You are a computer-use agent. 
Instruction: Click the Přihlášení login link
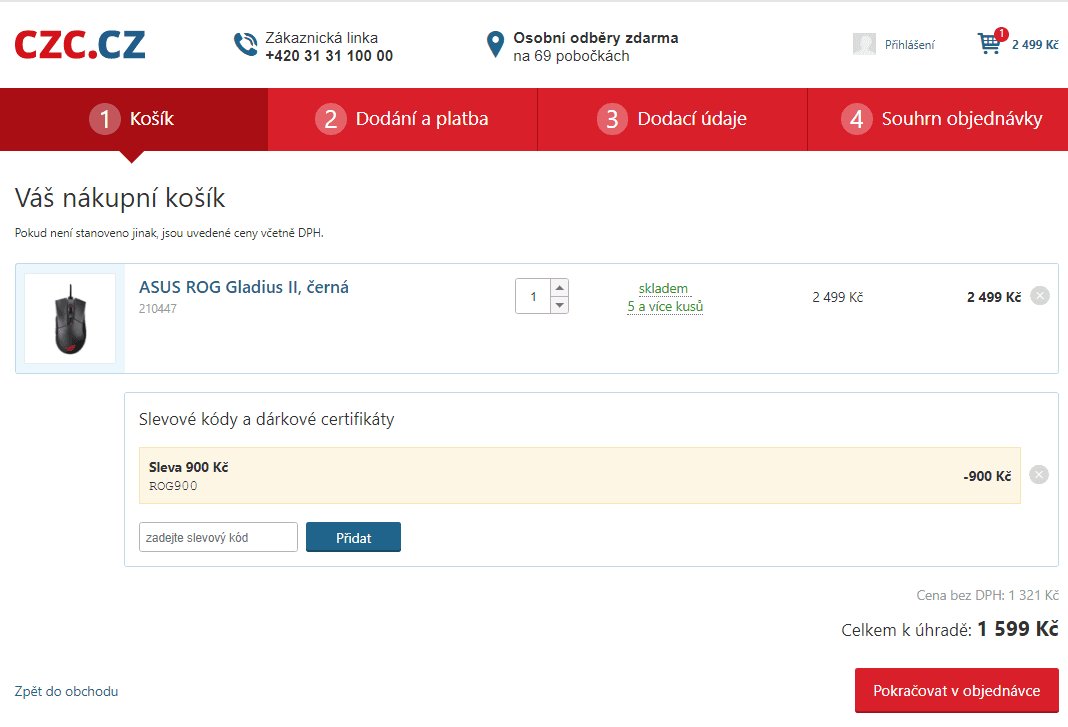click(909, 45)
